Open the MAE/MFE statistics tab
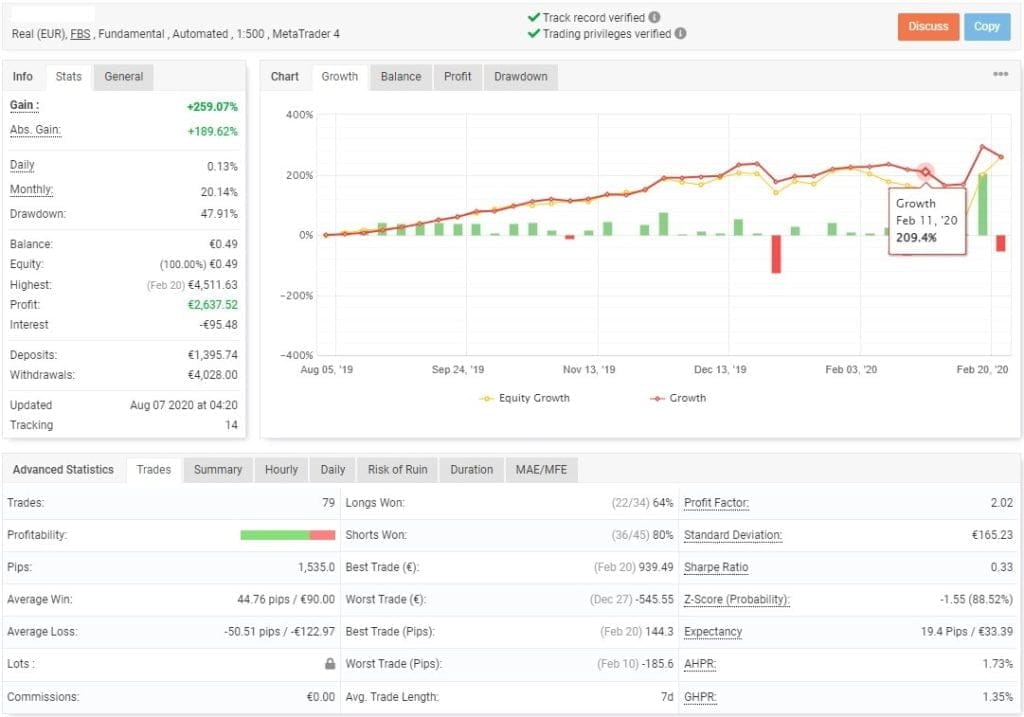 (x=541, y=469)
